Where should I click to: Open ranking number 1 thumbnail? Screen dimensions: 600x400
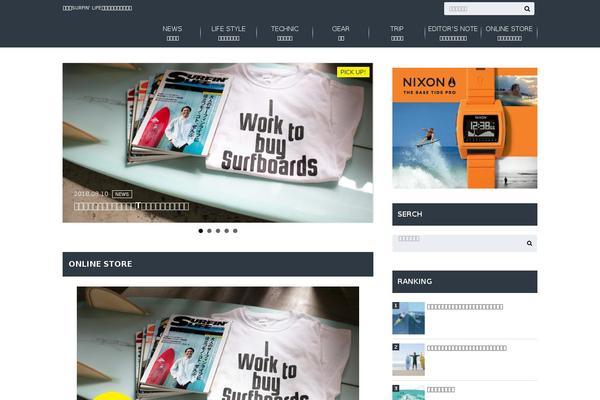click(x=408, y=318)
